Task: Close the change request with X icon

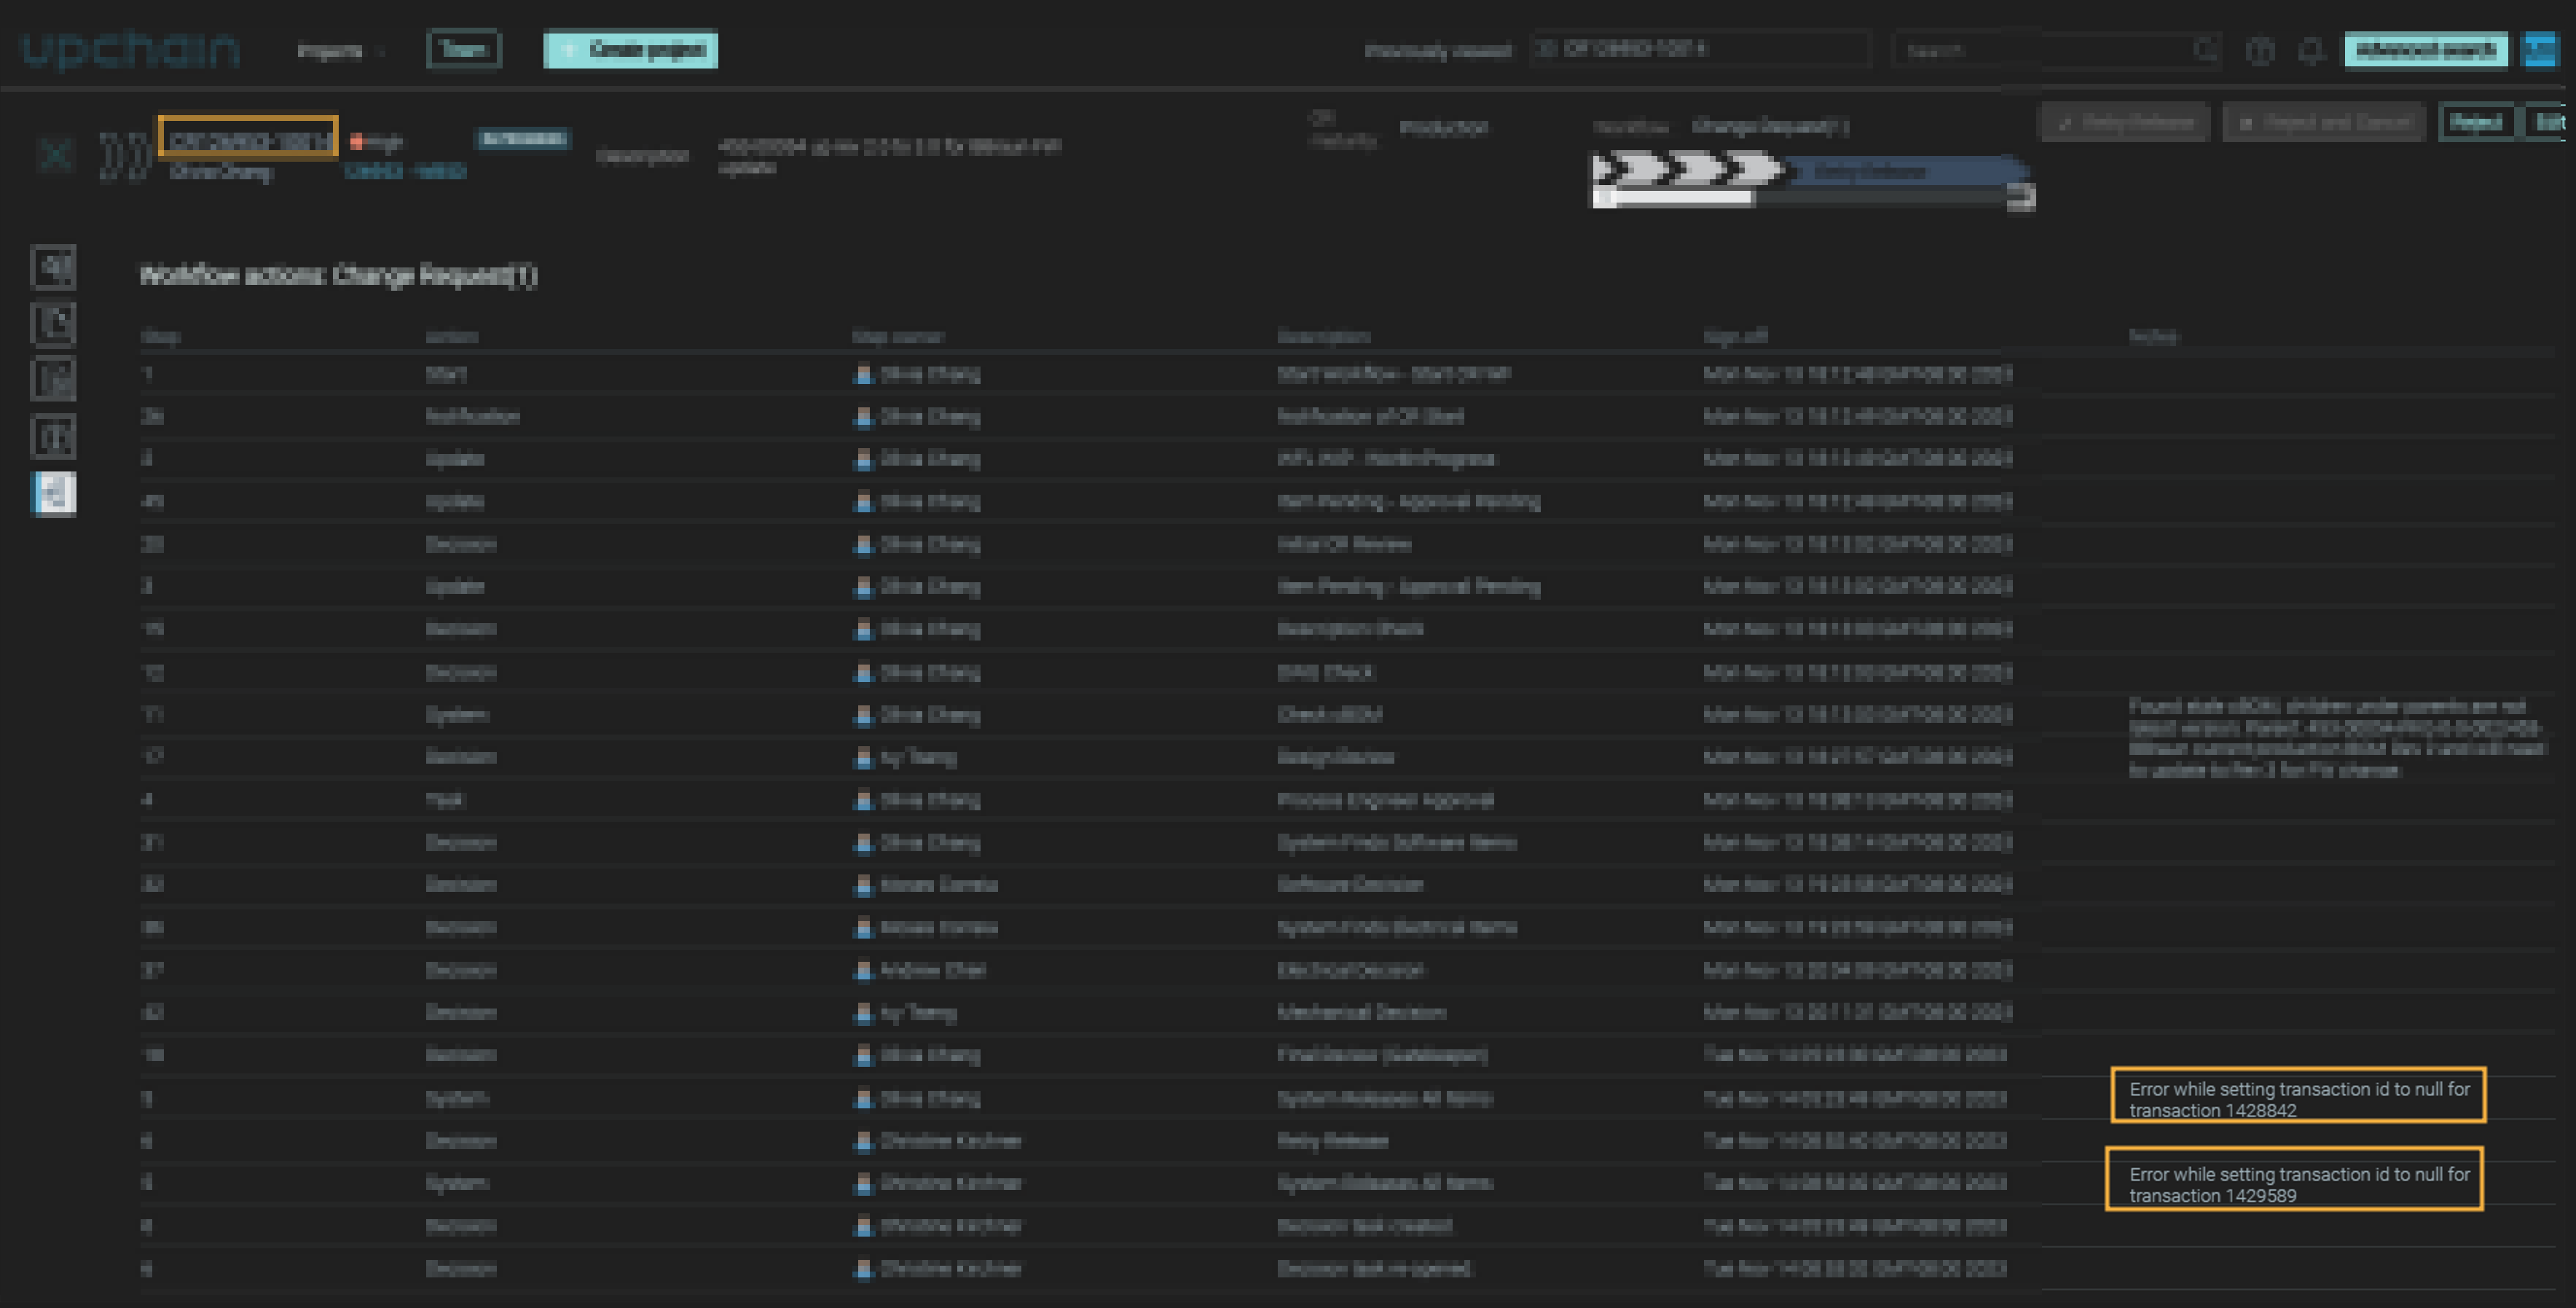Action: [55, 155]
